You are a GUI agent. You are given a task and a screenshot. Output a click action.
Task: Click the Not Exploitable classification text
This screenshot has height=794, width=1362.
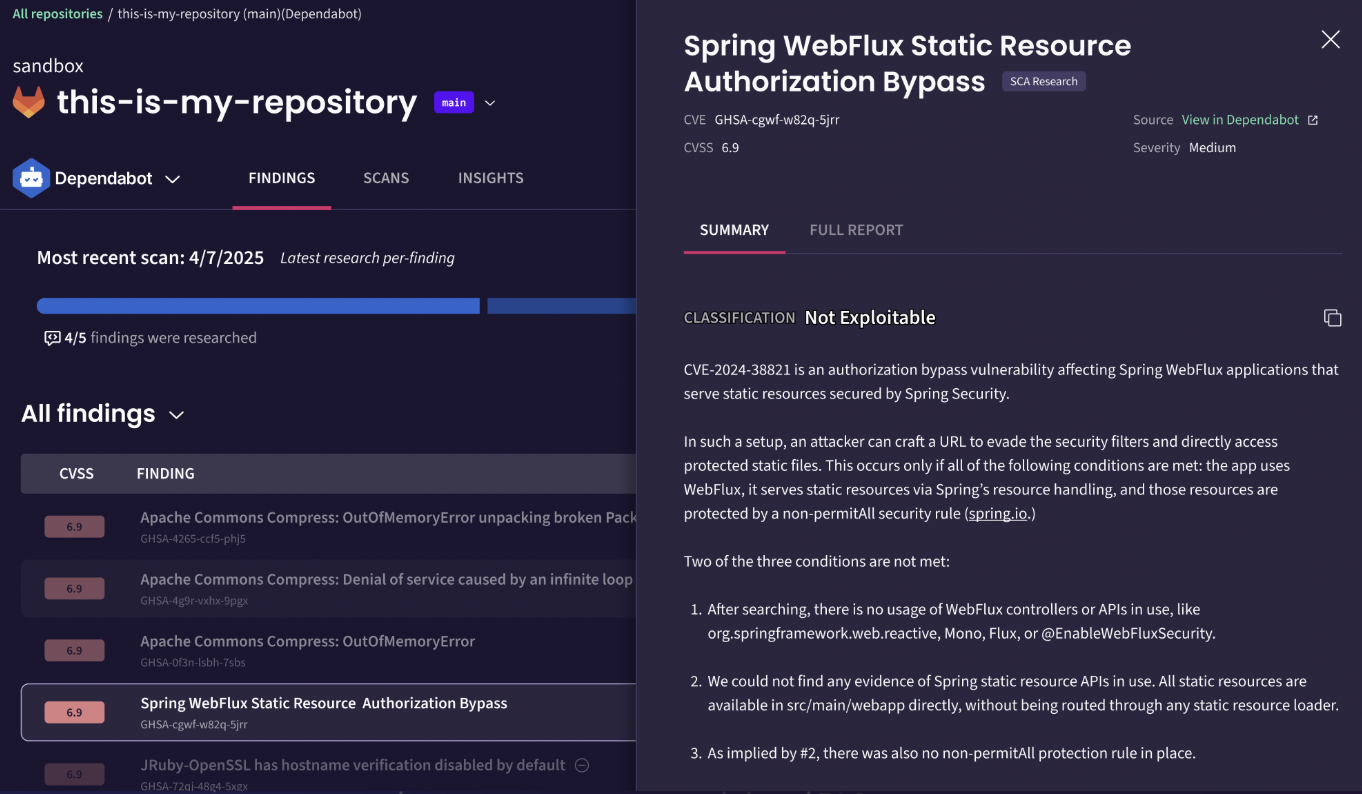(870, 318)
